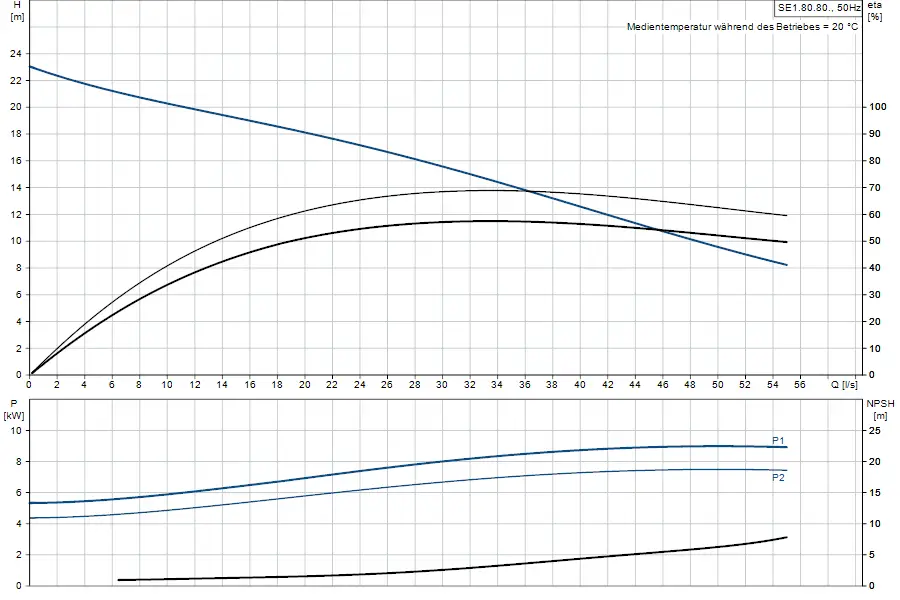Click the 54 tick on the Q axis
Screen dimensions: 900x600
click(773, 385)
